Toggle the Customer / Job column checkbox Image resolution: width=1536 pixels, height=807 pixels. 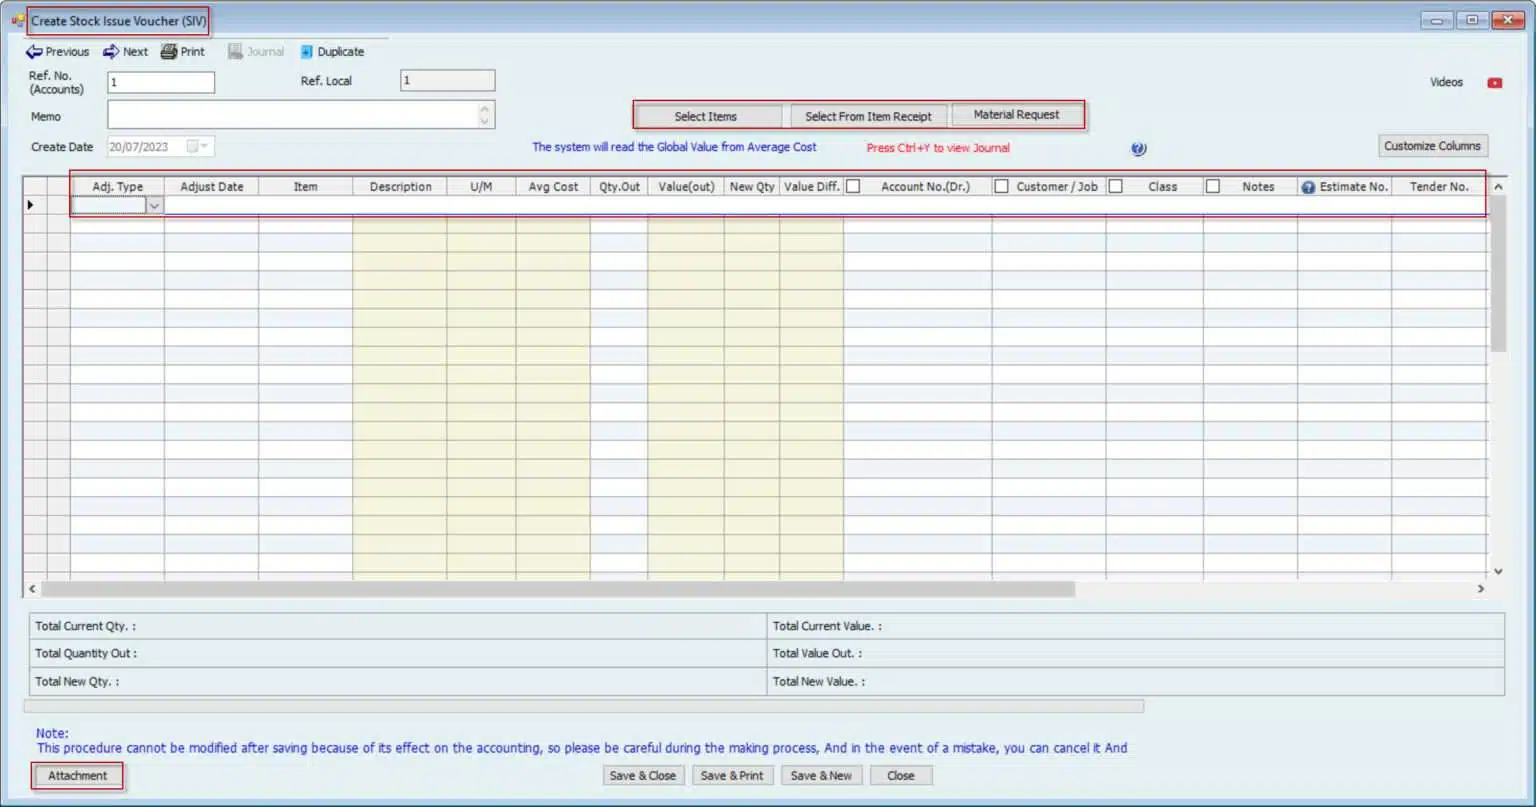pyautogui.click(x=1001, y=186)
